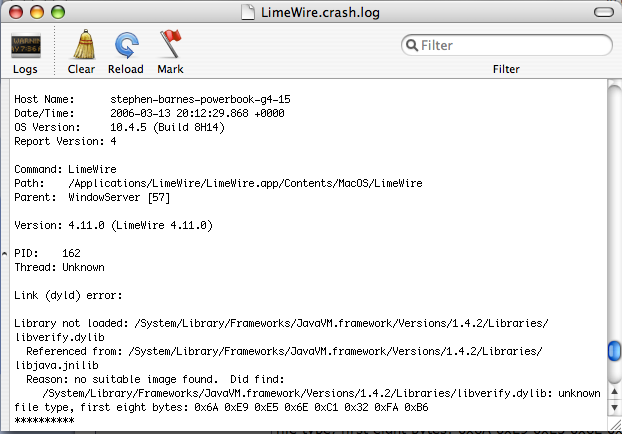Close the LimeWire.crash.log window
This screenshot has width=622, height=434.
tap(16, 12)
